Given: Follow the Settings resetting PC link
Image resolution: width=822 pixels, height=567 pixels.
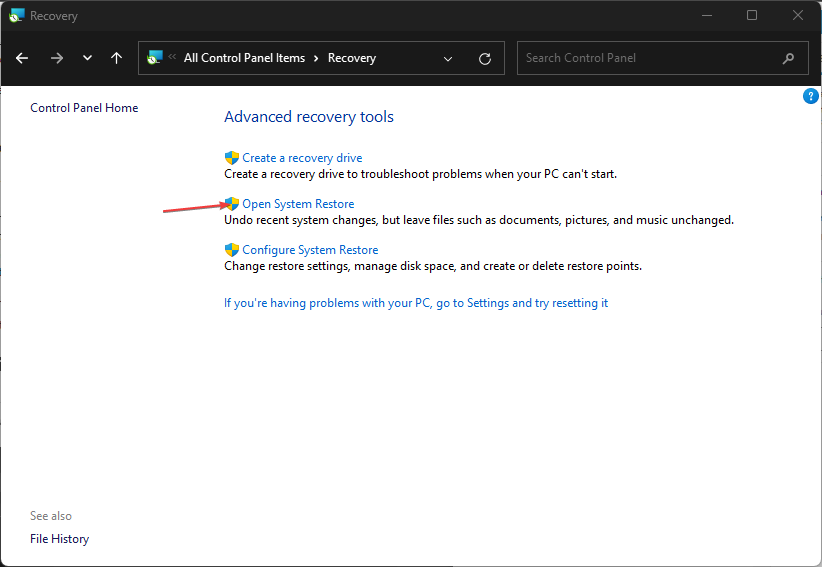Looking at the screenshot, I should point(416,303).
